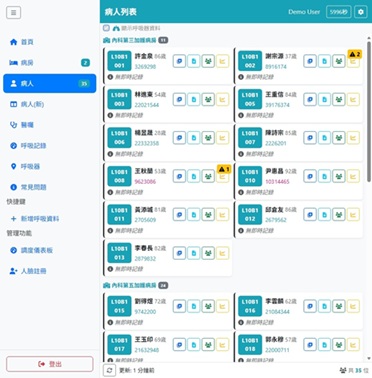Select the L10B1 010 bed badge
This screenshot has width=372, height=378.
pyautogui.click(x=250, y=176)
